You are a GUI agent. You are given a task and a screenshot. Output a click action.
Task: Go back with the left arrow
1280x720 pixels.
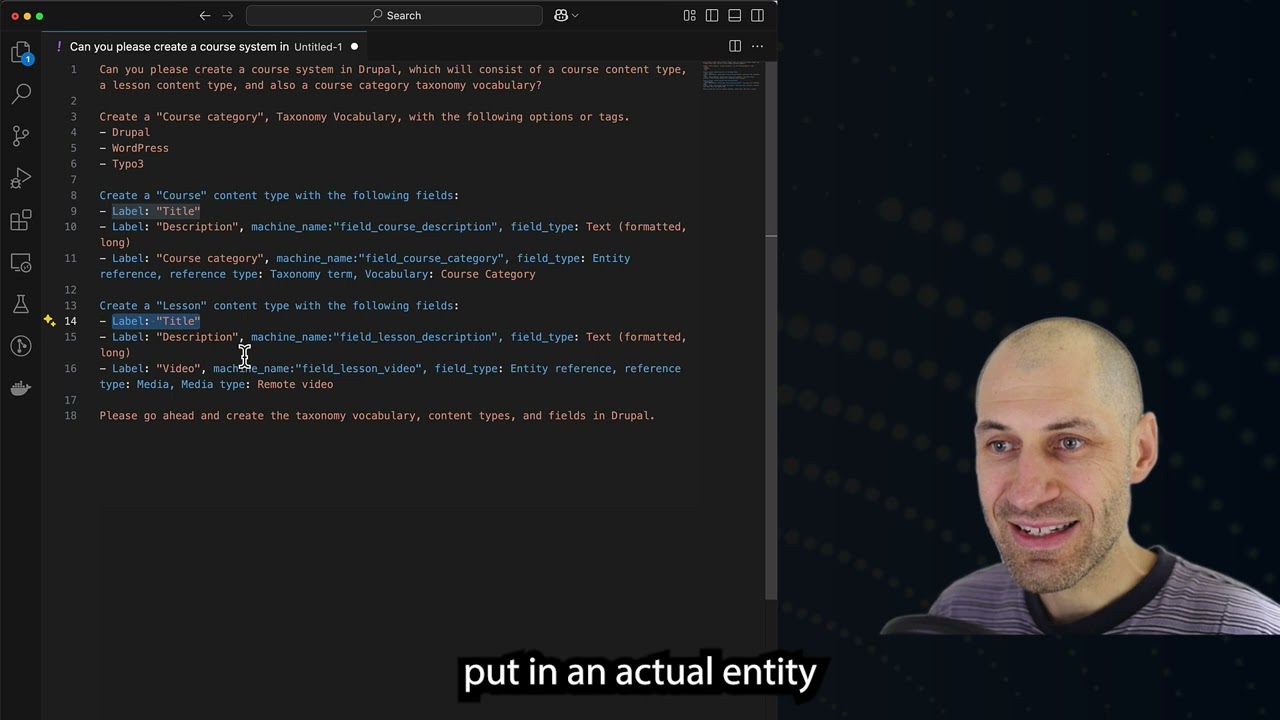pos(205,15)
